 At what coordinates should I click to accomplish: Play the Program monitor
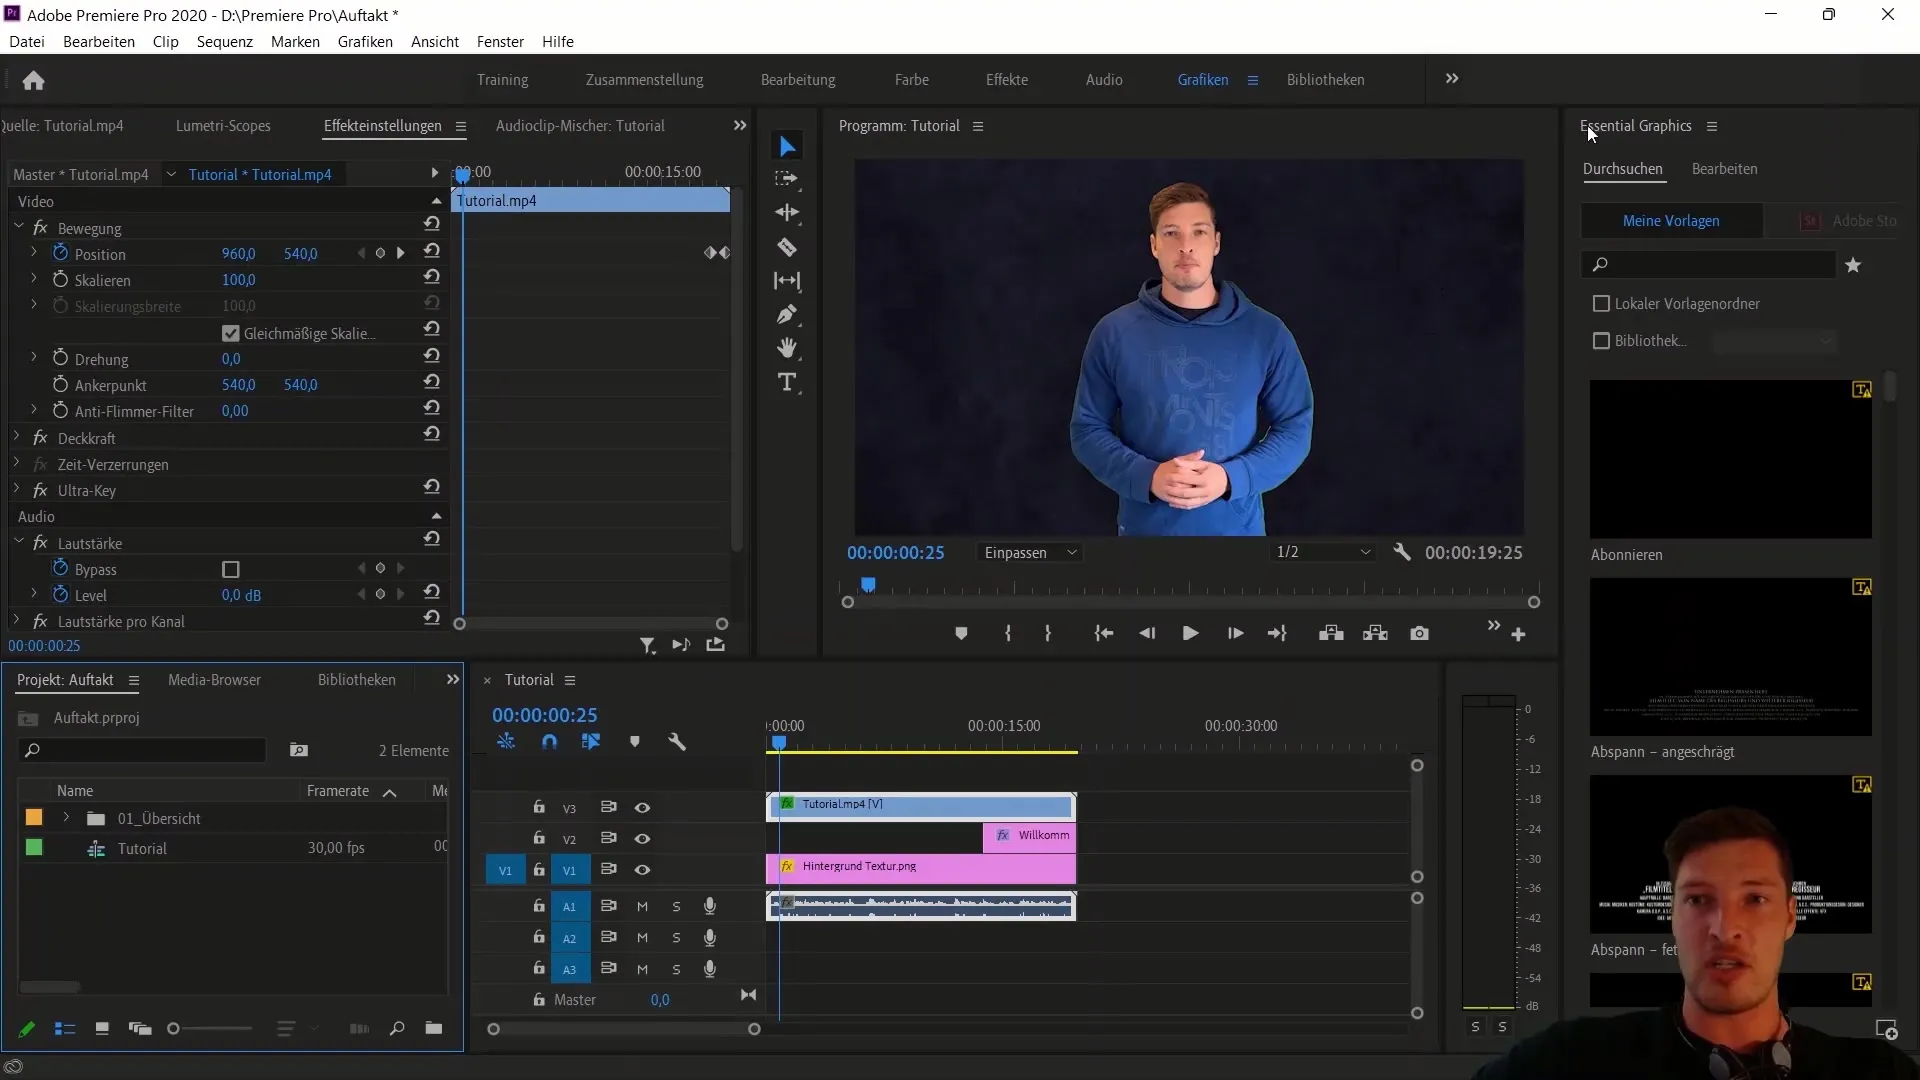pos(1190,633)
